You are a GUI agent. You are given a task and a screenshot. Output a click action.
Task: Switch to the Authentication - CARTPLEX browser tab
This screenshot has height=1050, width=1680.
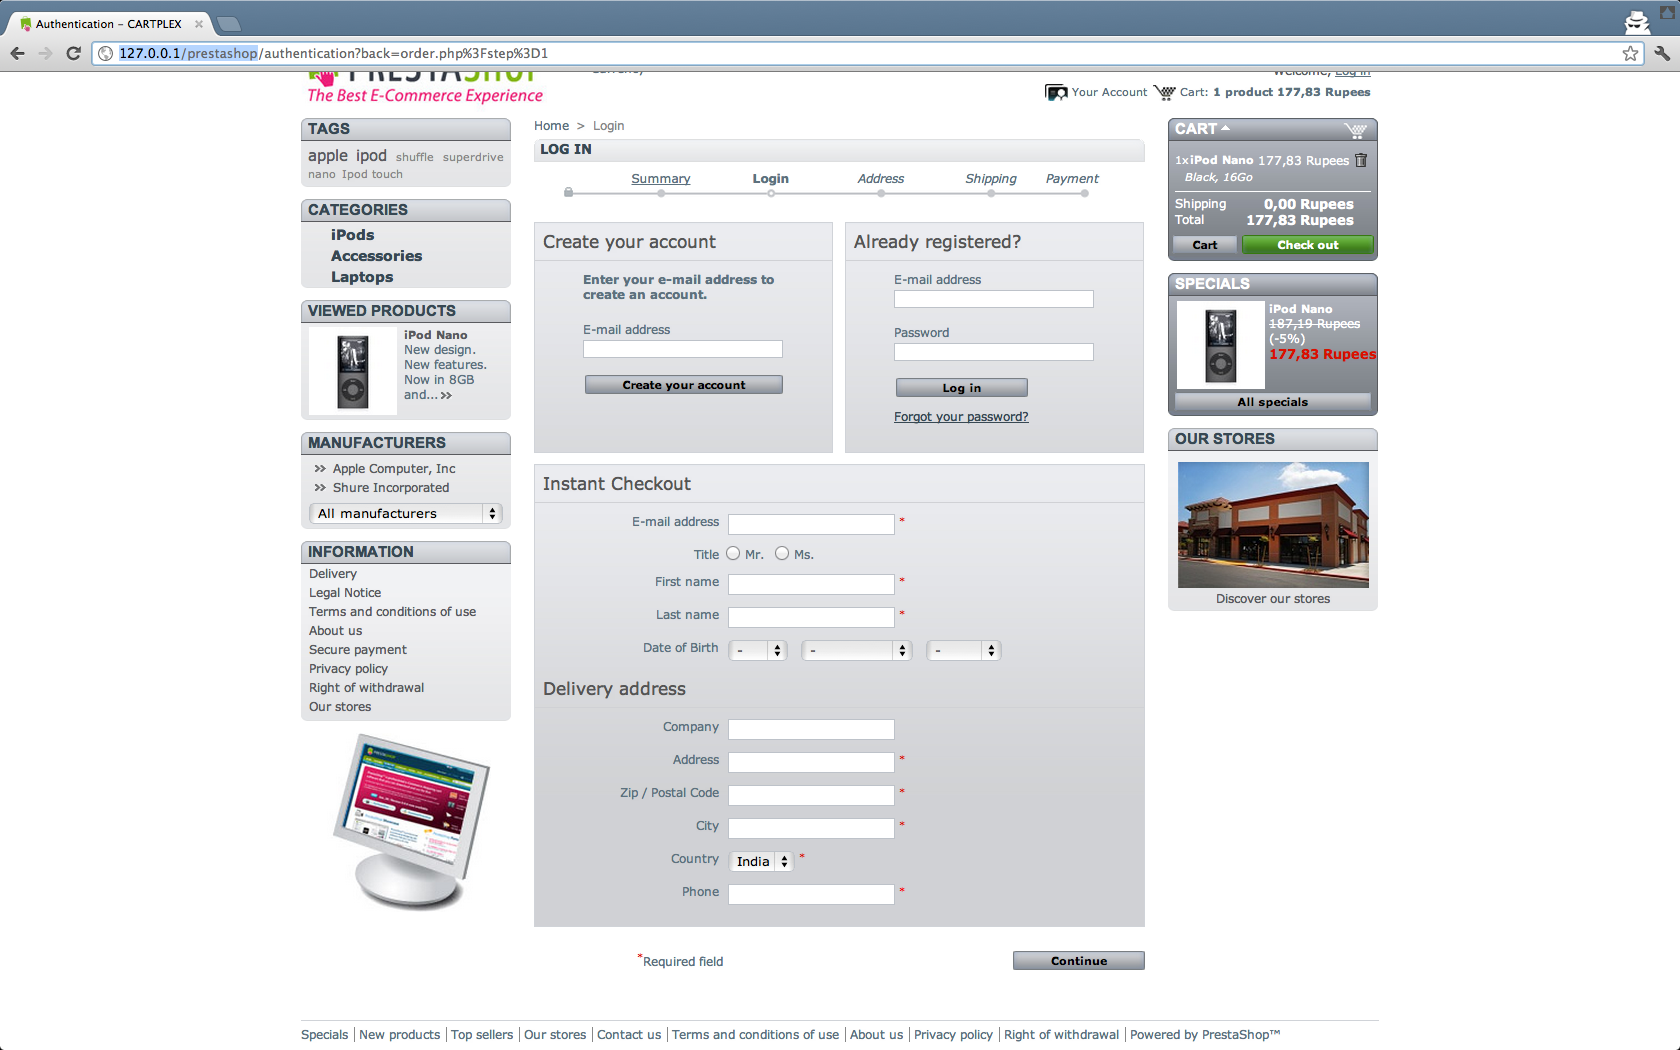[x=108, y=24]
